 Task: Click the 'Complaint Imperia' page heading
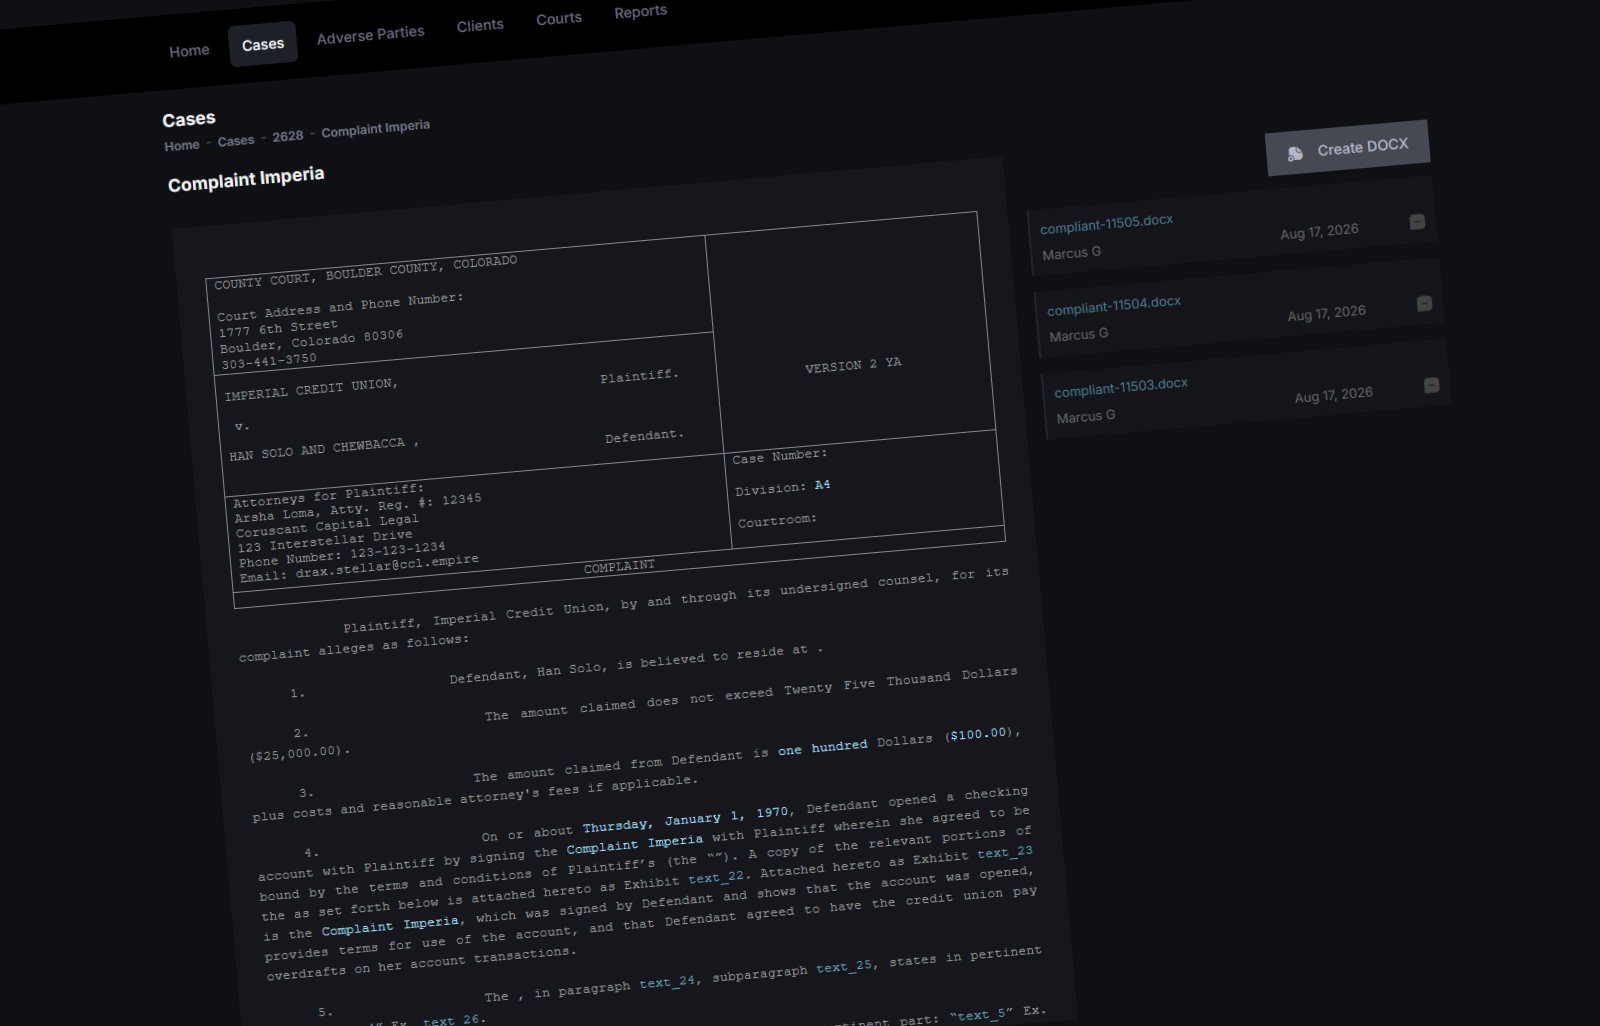(246, 180)
